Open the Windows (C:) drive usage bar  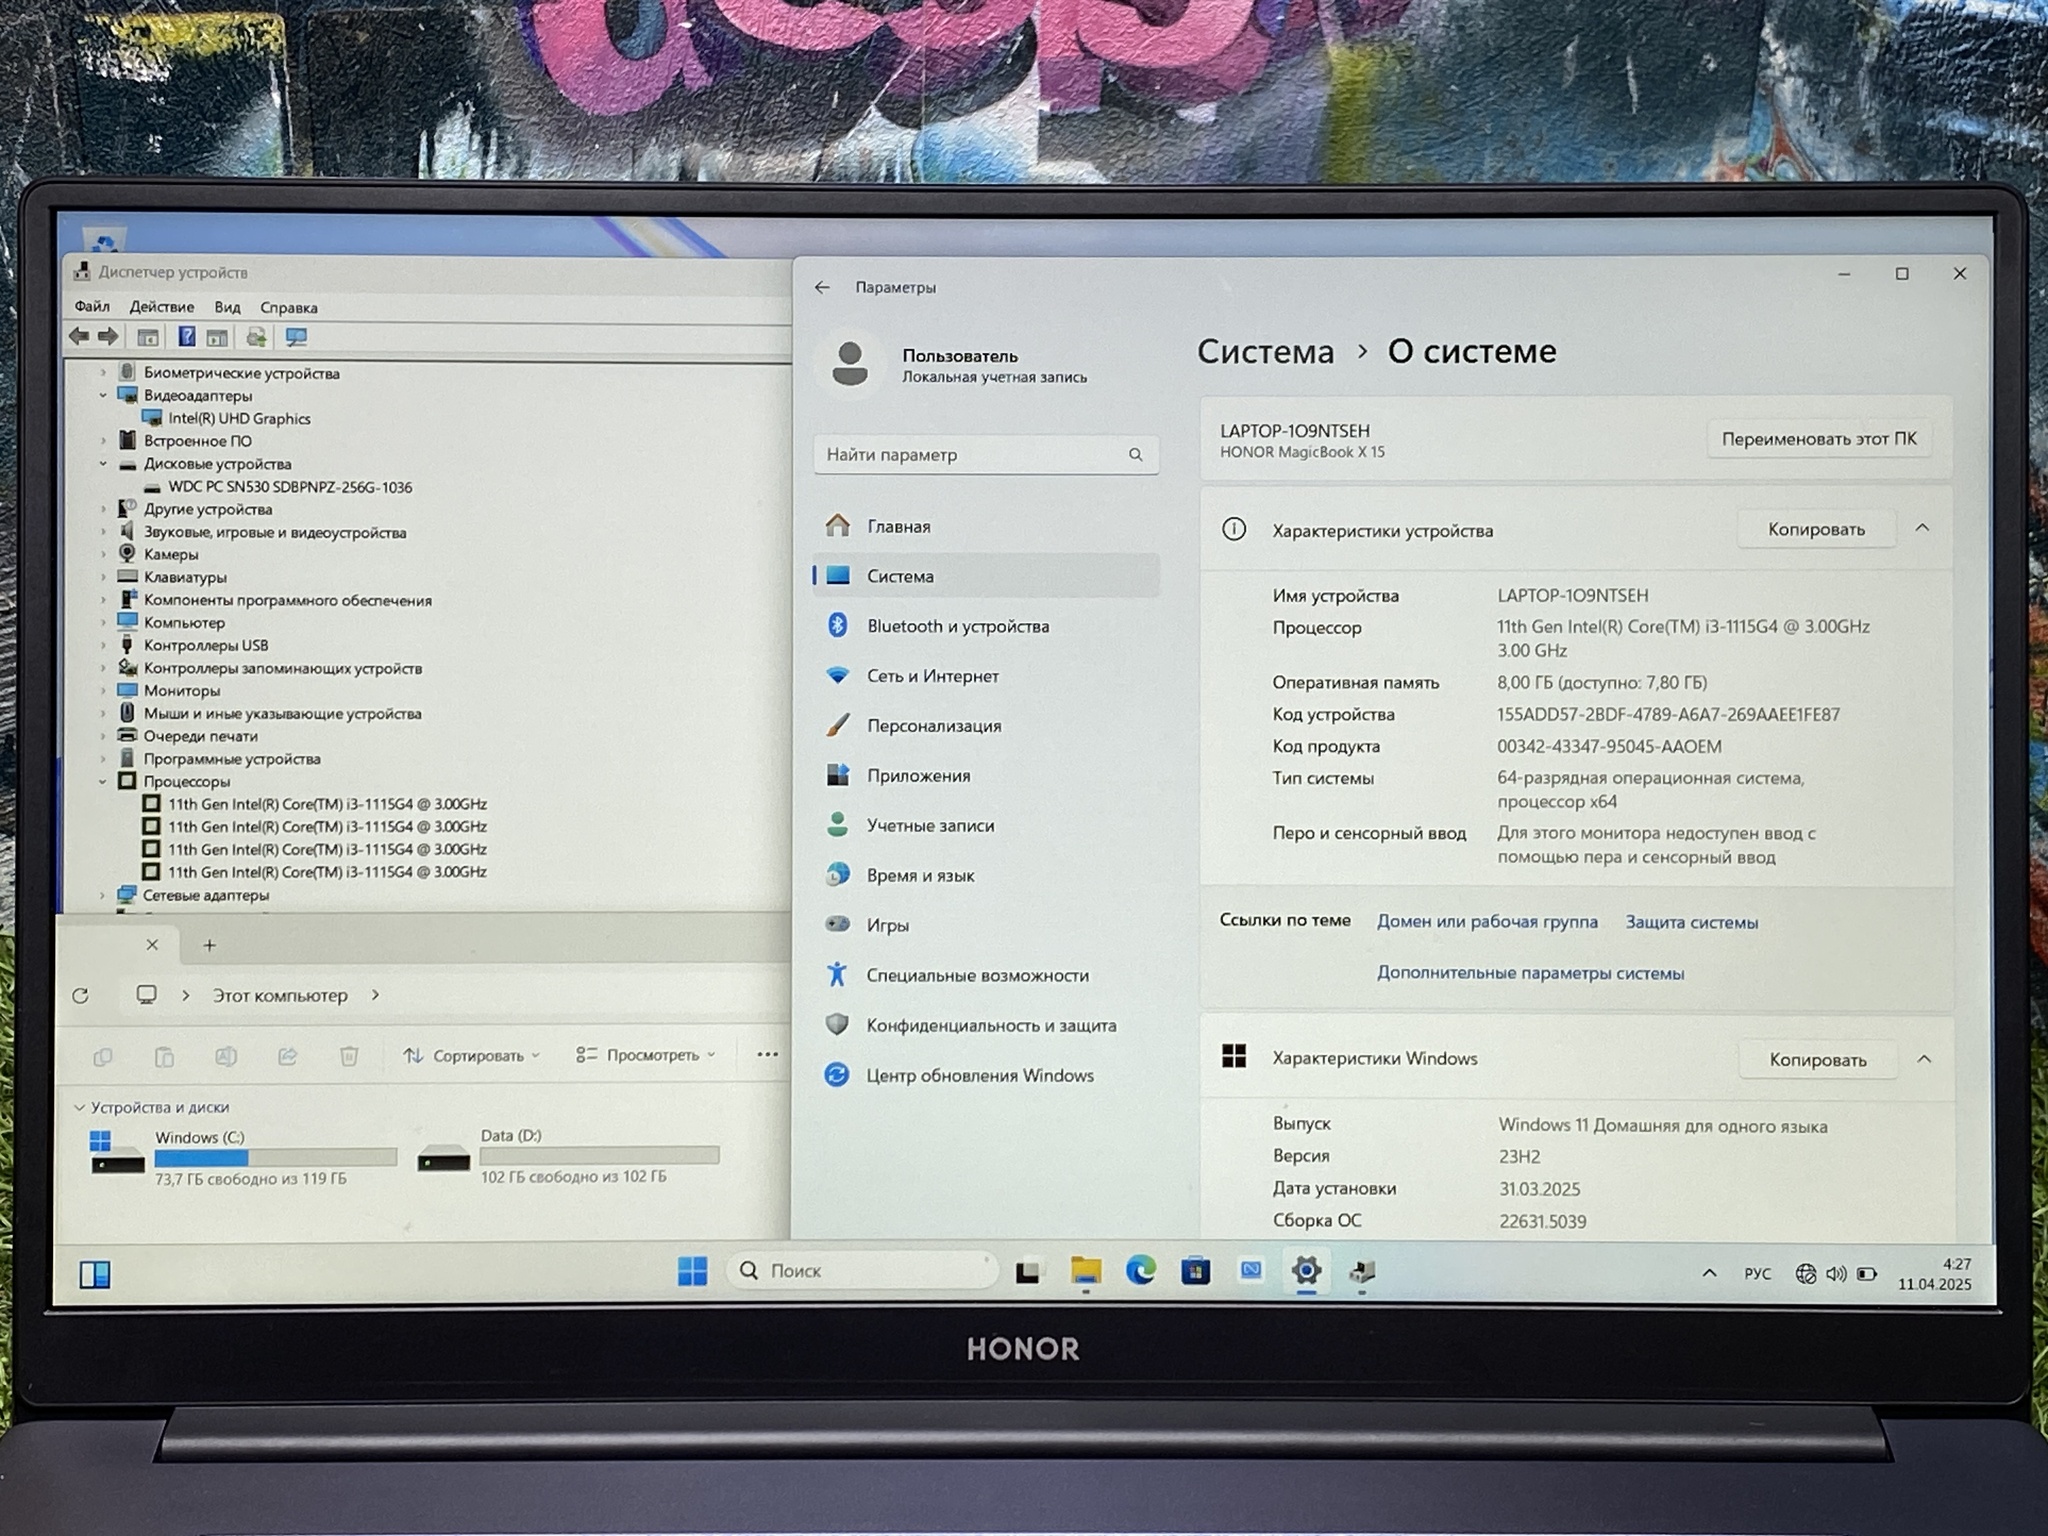(x=275, y=1158)
